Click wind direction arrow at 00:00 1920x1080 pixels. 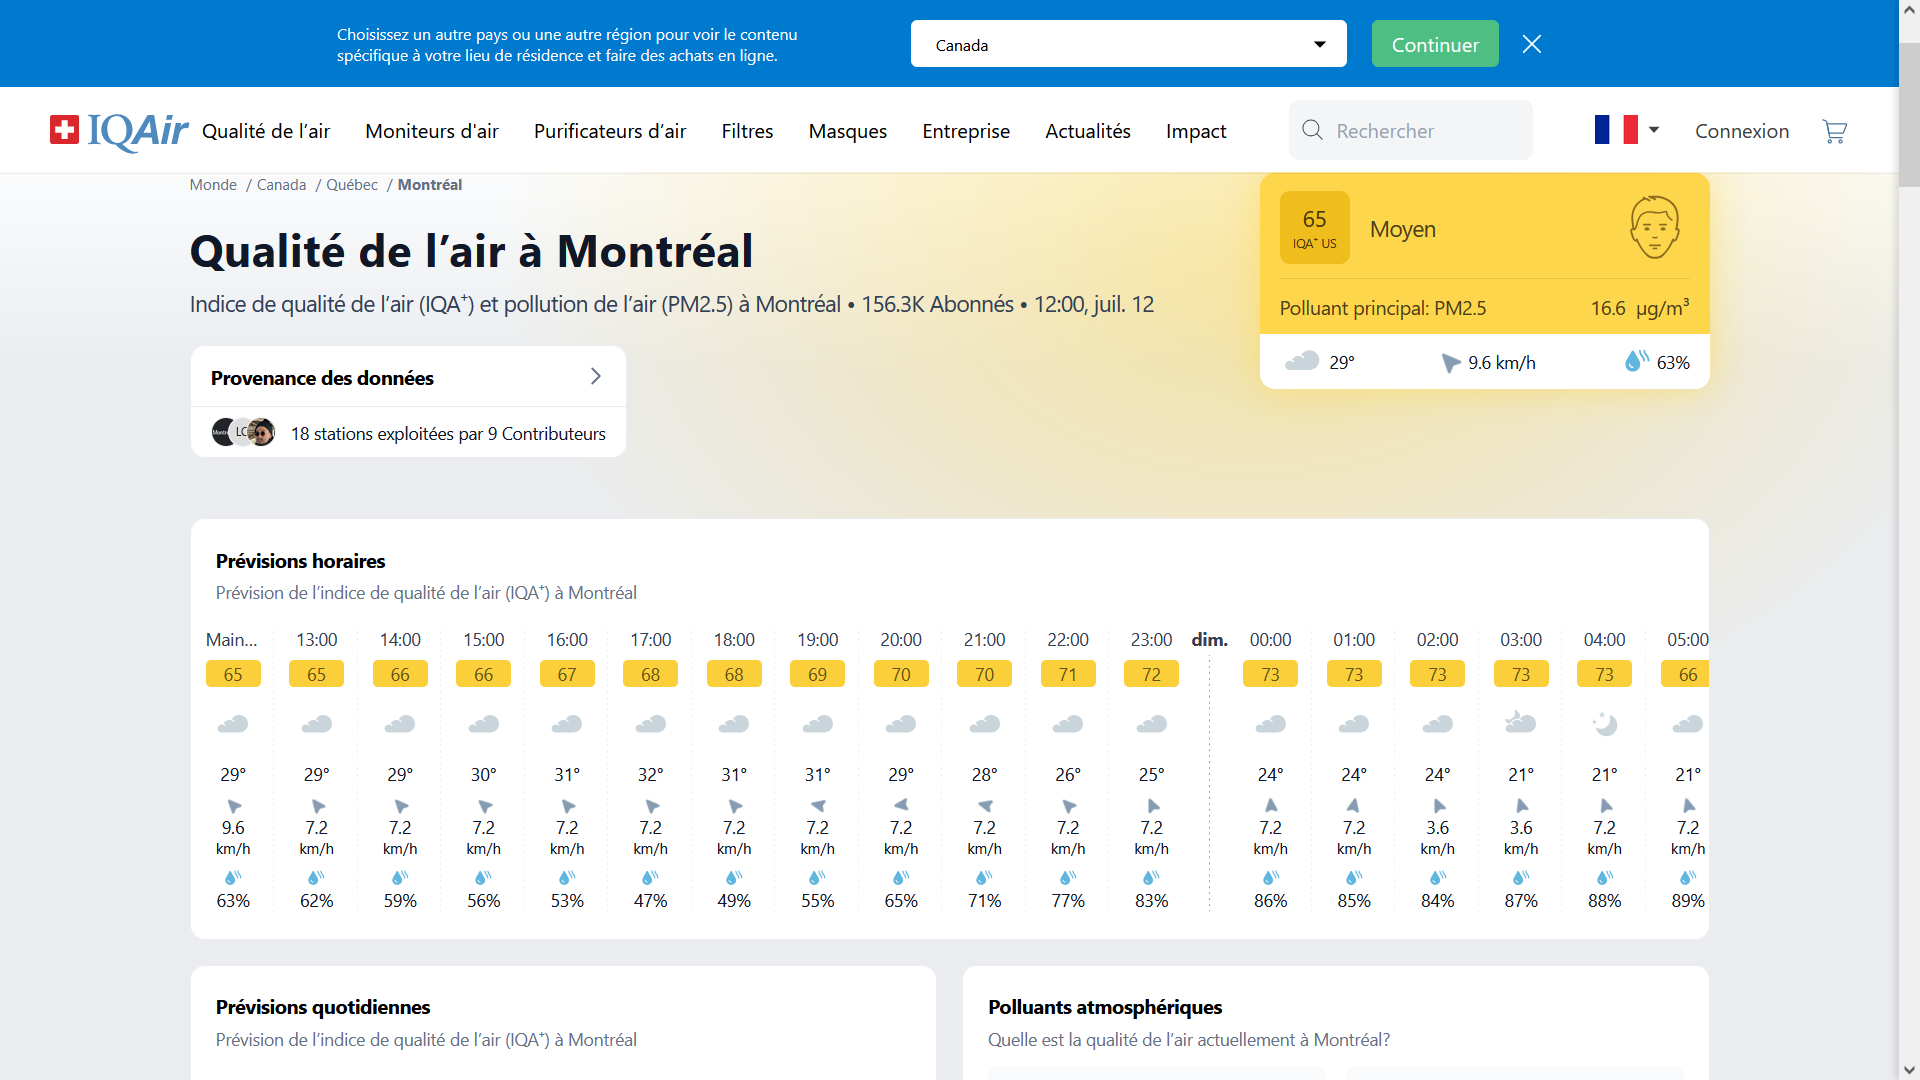click(1271, 805)
